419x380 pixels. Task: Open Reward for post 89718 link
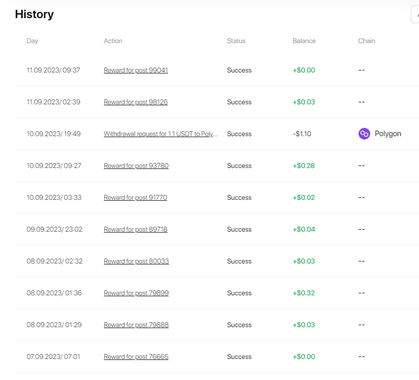[135, 229]
